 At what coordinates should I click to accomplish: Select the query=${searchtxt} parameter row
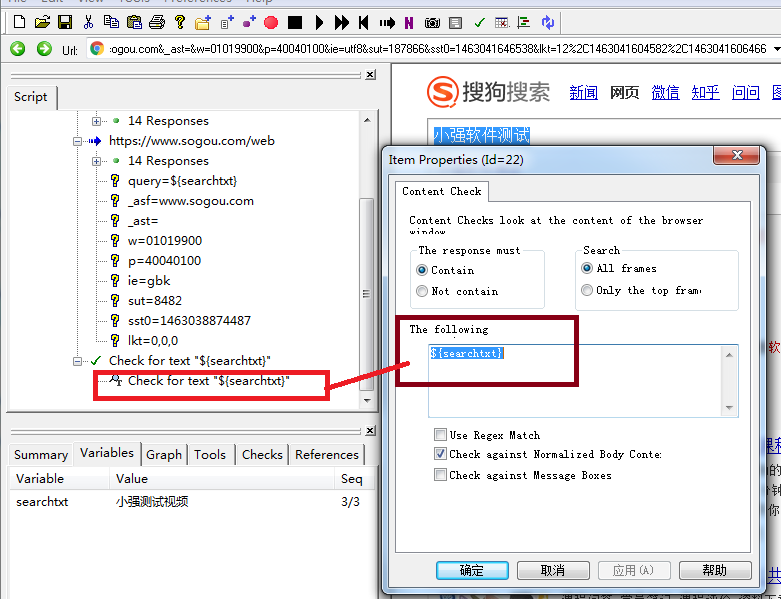click(x=182, y=181)
